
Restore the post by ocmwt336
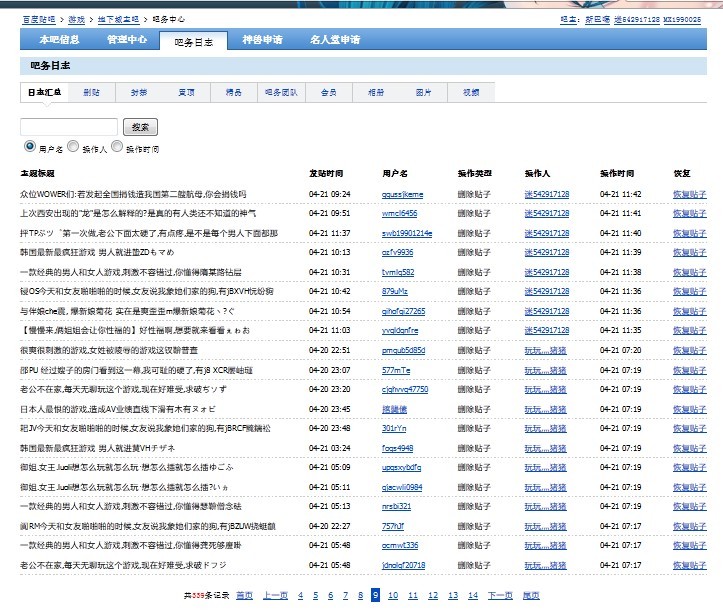pyautogui.click(x=689, y=546)
